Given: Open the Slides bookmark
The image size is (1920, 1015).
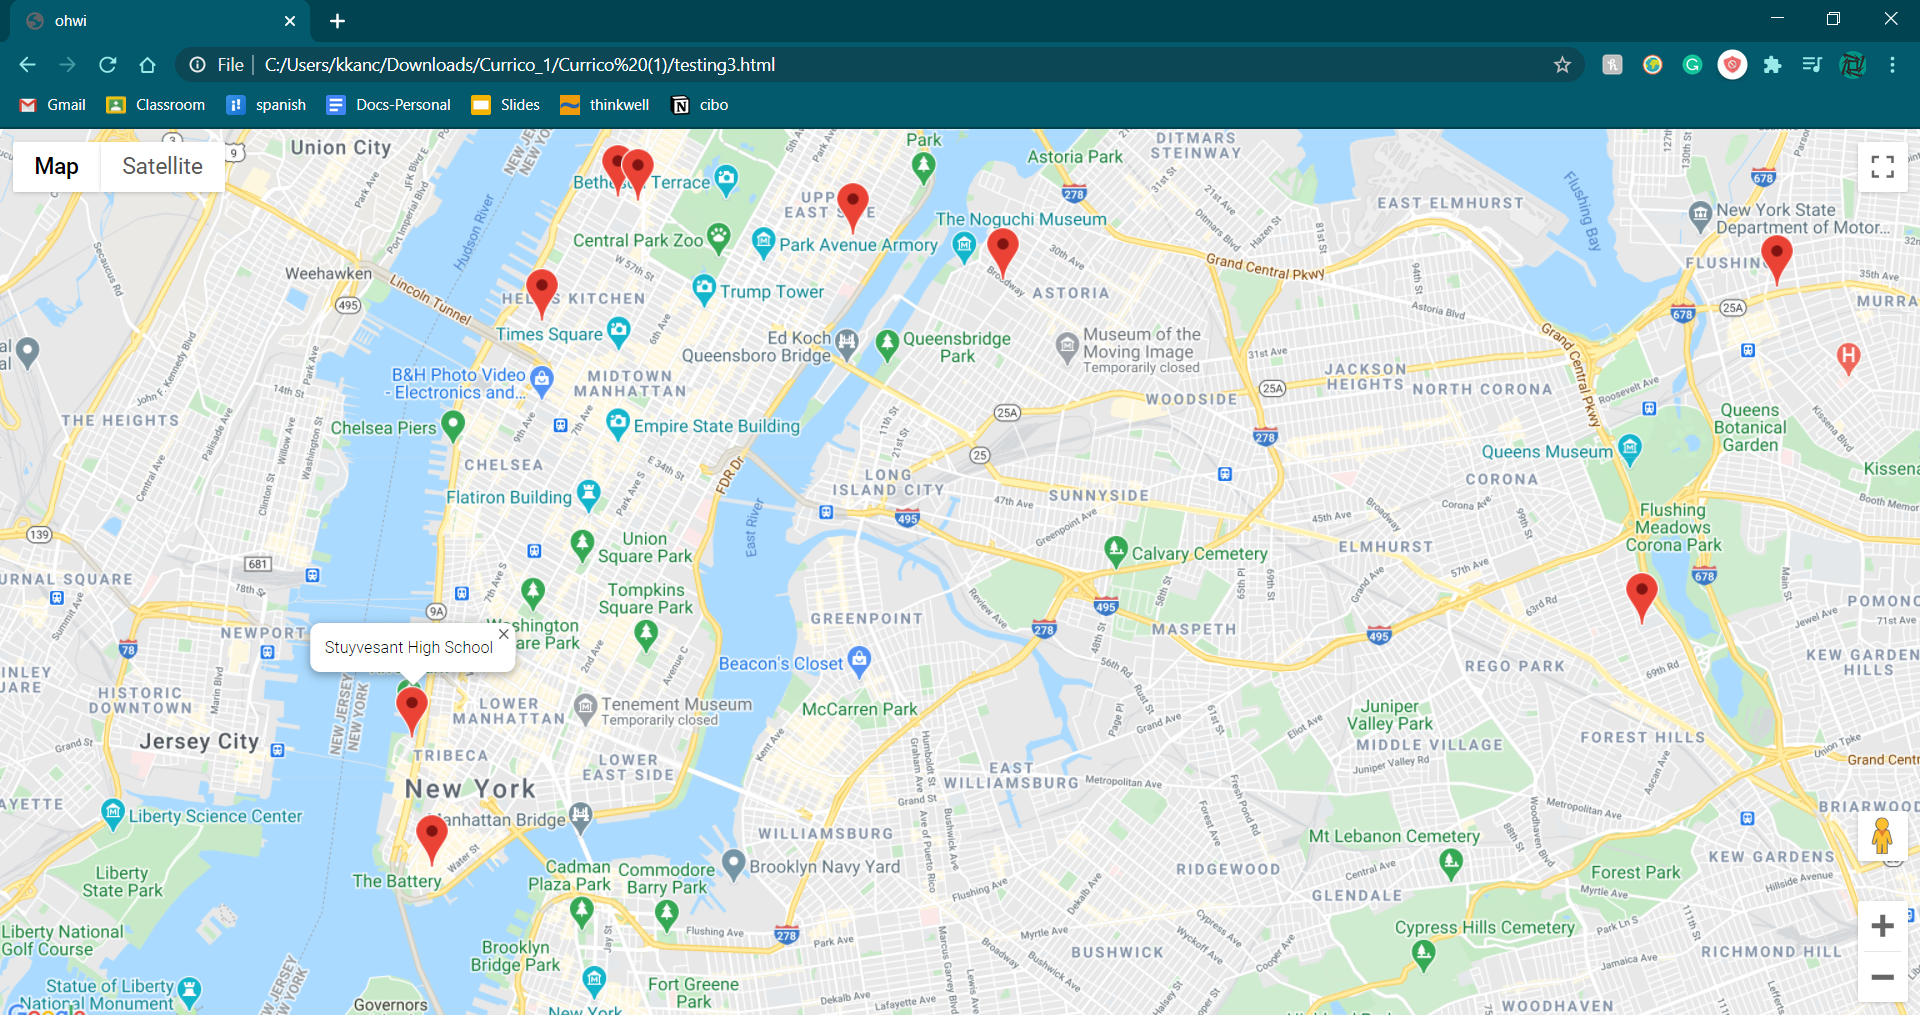Looking at the screenshot, I should pos(506,105).
